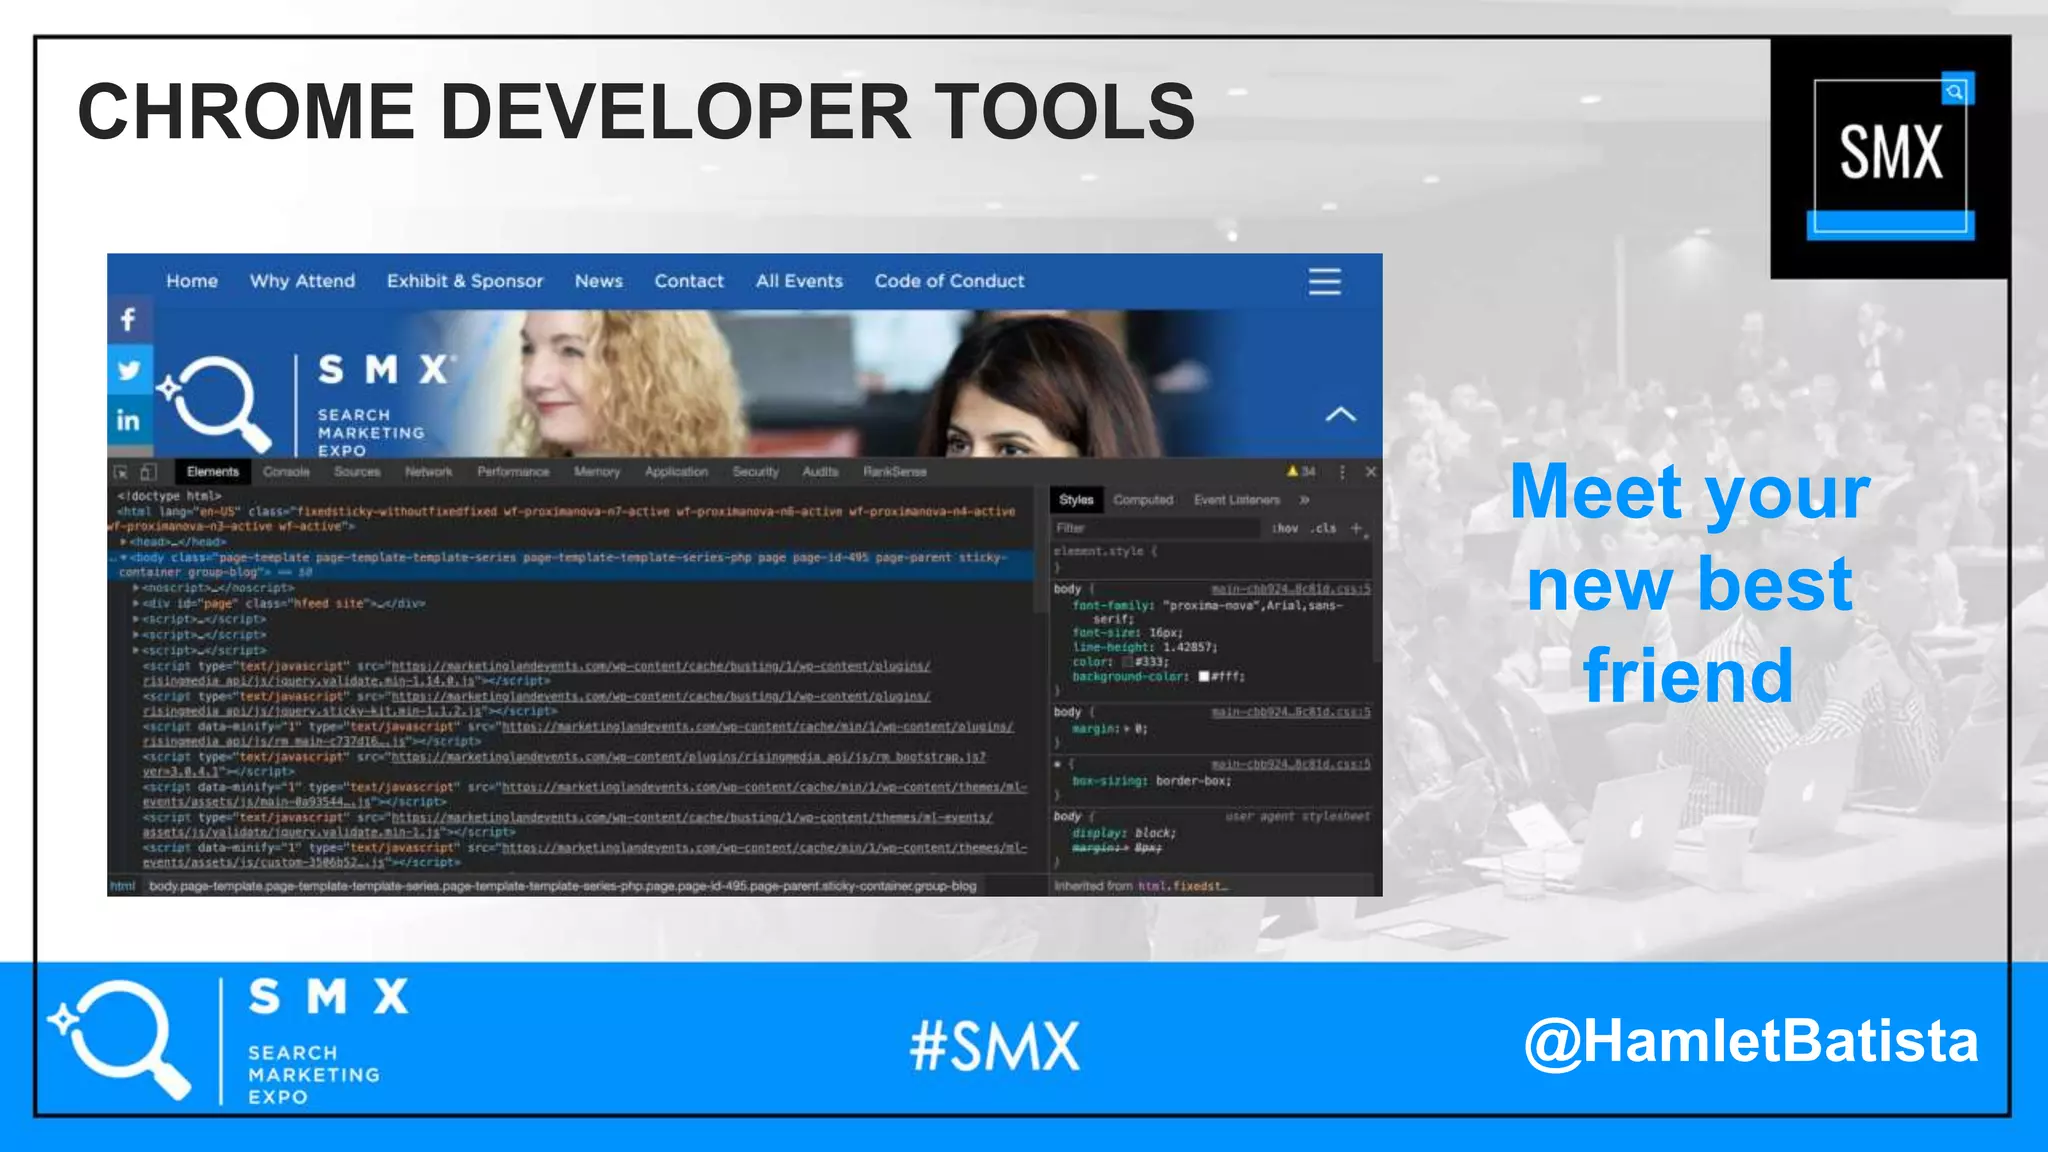Open the Performance tab
The height and width of the screenshot is (1152, 2048).
(x=513, y=472)
